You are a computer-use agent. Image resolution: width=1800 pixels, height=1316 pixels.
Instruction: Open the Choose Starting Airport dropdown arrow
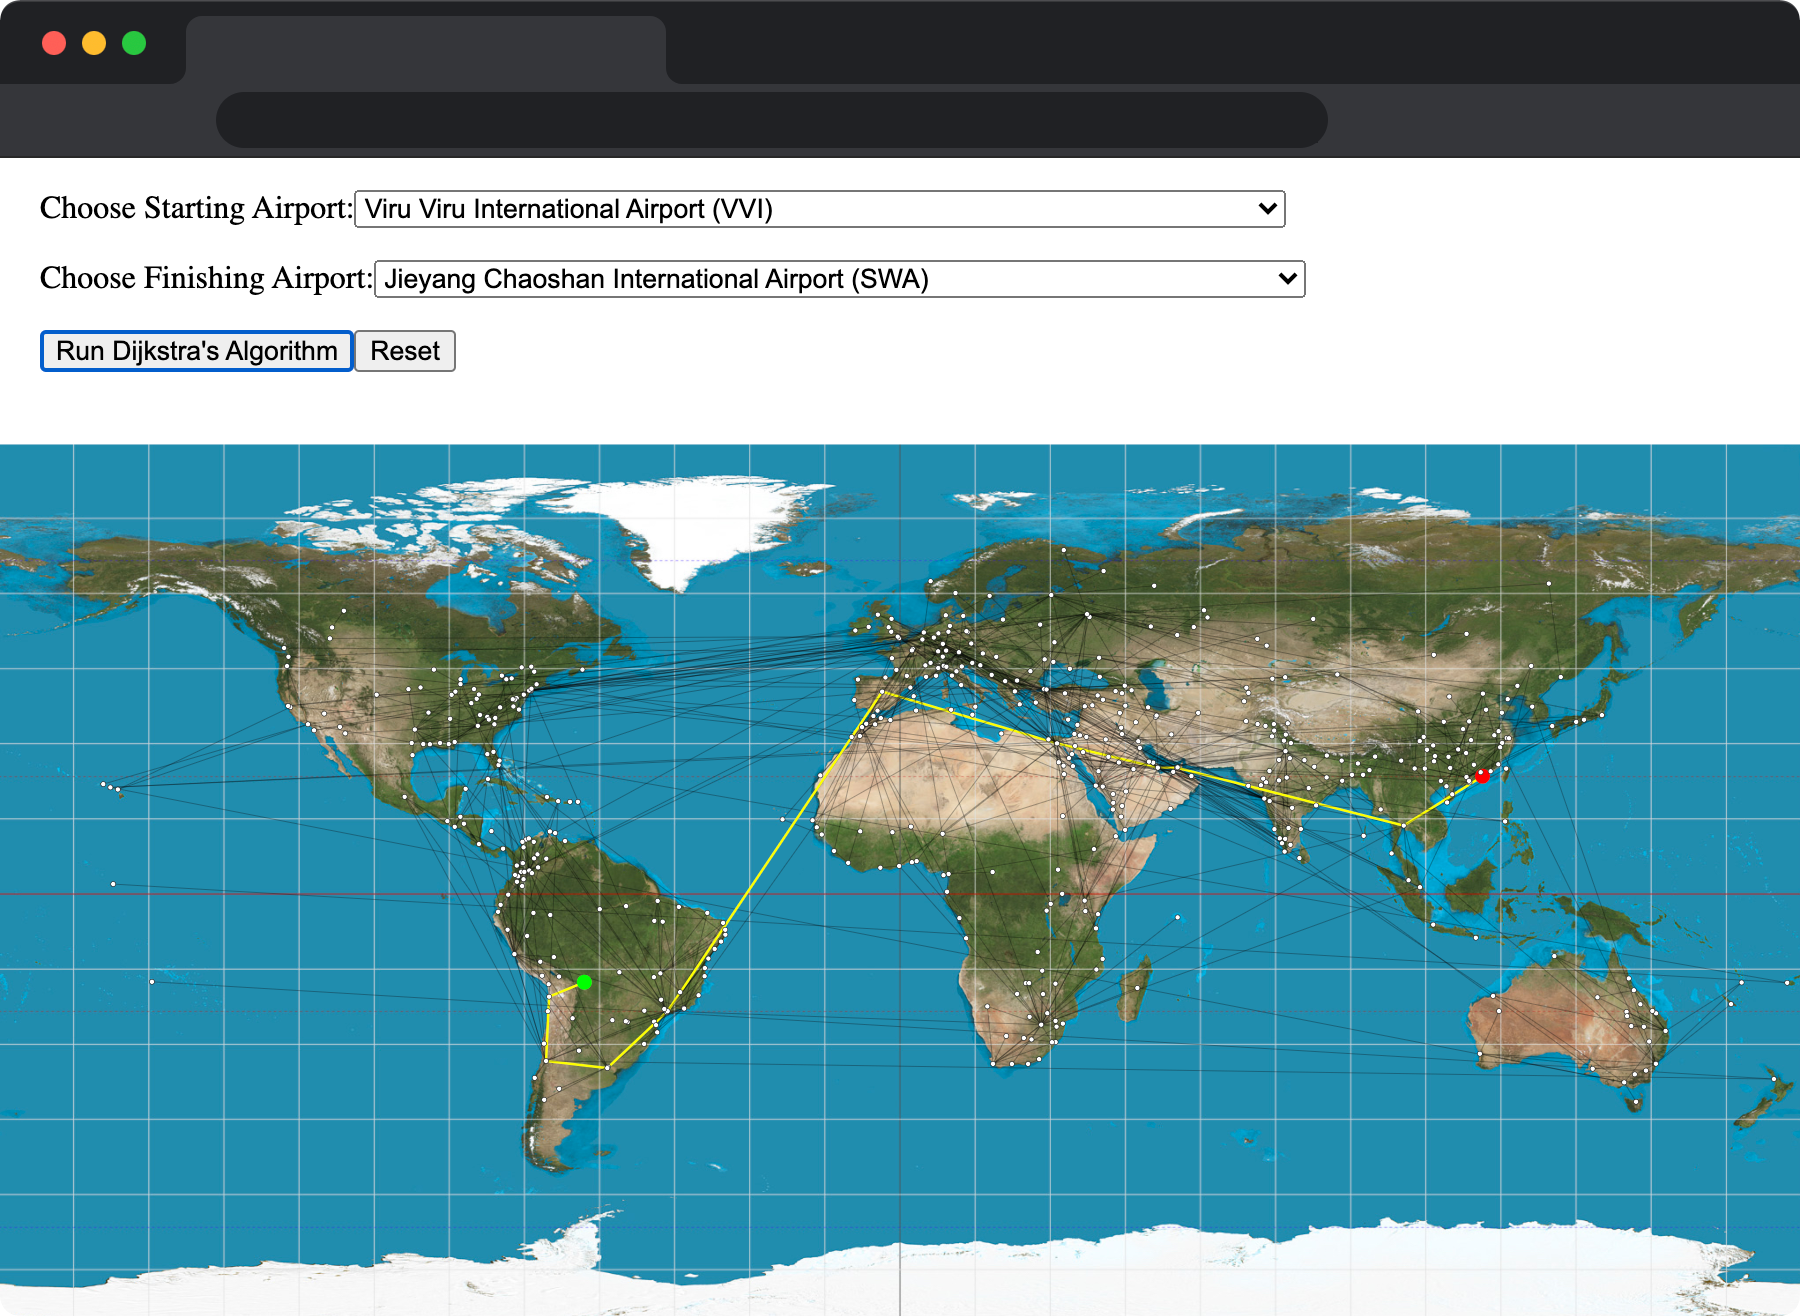pos(1267,209)
